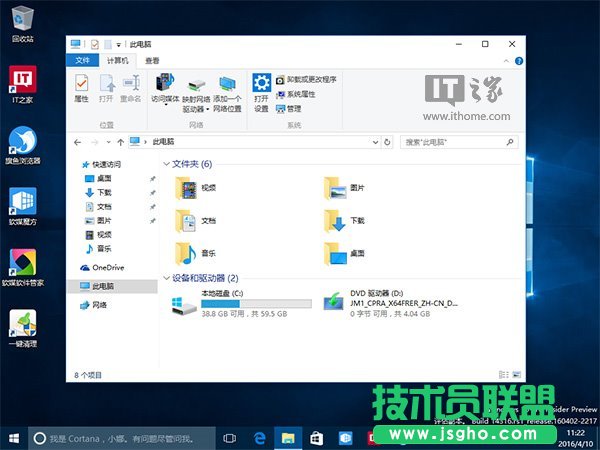Click the 打开设置 (Open Settings) gear icon
Screen dimensions: 600x450
pos(262,93)
